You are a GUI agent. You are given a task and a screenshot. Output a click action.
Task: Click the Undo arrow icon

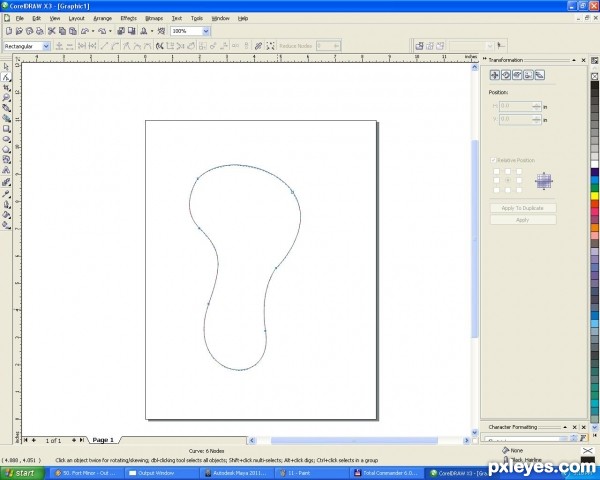(85, 31)
